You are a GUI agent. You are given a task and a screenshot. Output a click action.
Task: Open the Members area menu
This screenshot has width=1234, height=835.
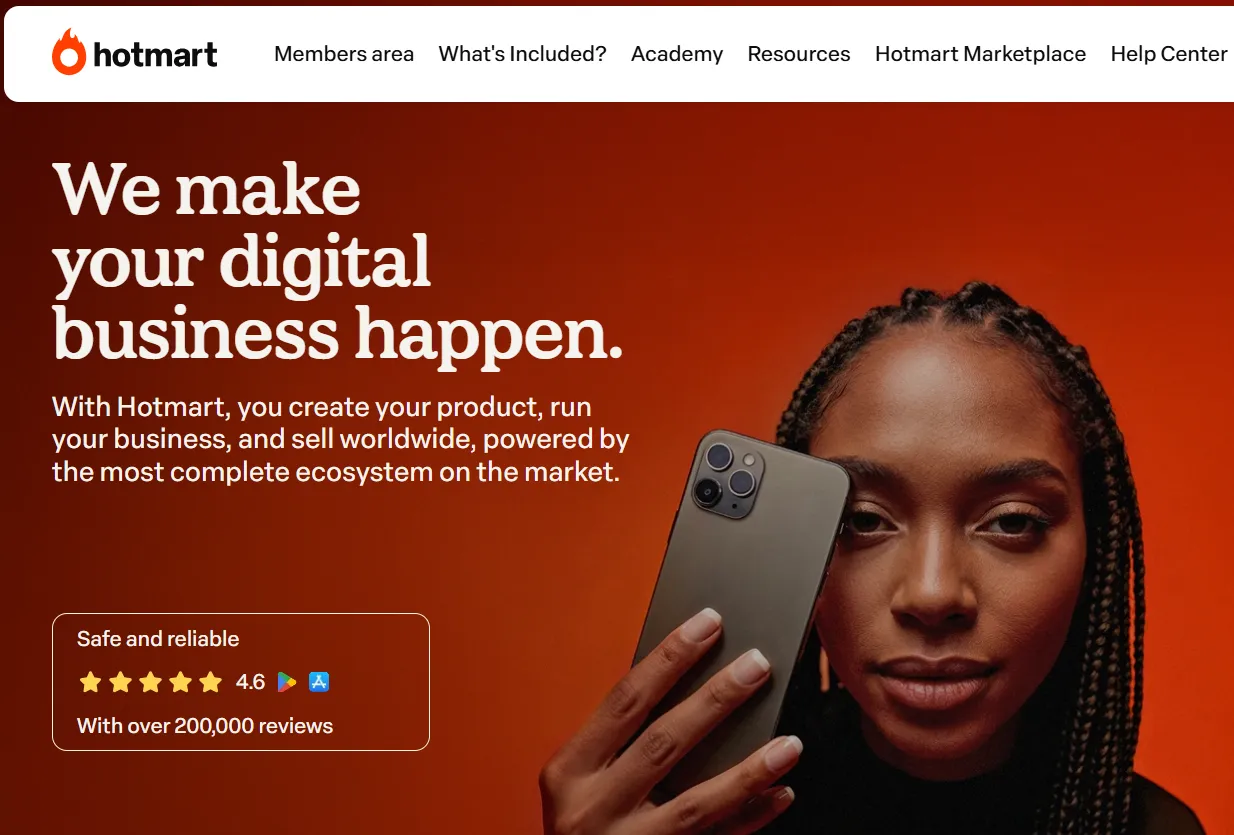tap(344, 54)
